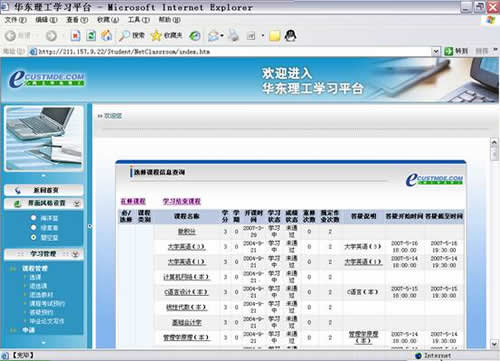Open the Search magnifier tool
Image resolution: width=500 pixels, height=361 pixels.
[132, 35]
